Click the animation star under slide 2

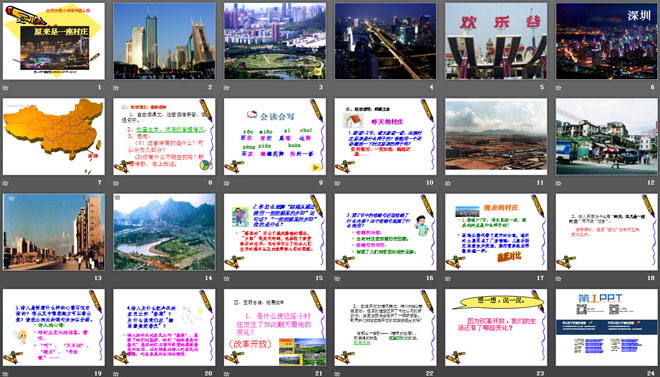pyautogui.click(x=116, y=88)
